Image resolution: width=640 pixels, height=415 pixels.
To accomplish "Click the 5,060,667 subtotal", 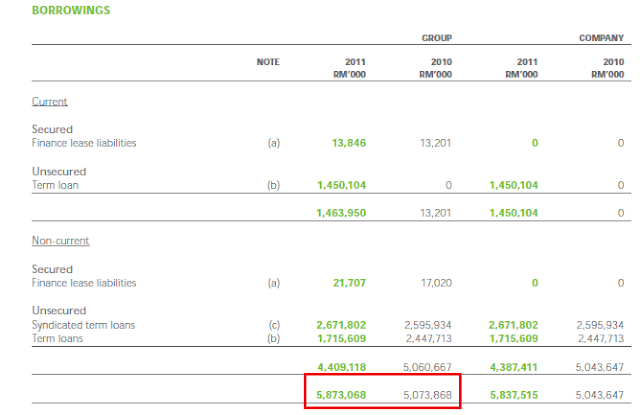I will tap(428, 367).
